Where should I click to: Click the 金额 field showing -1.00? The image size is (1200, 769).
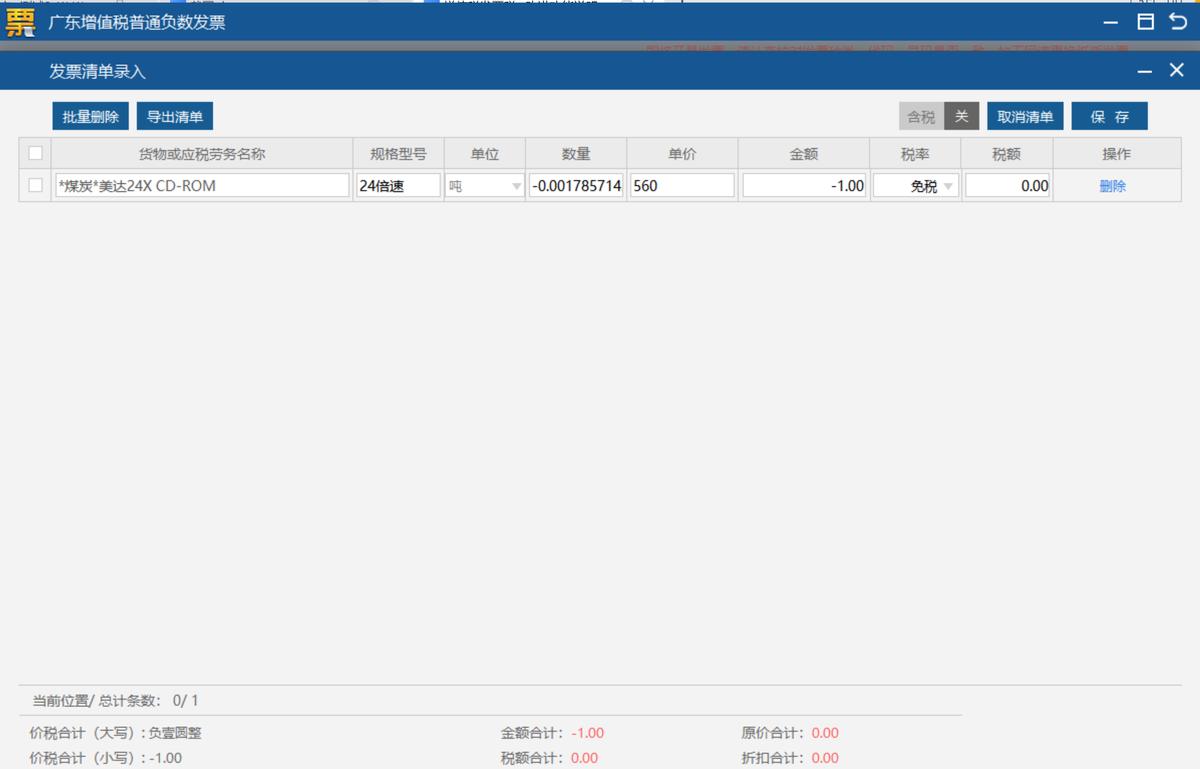click(x=804, y=185)
